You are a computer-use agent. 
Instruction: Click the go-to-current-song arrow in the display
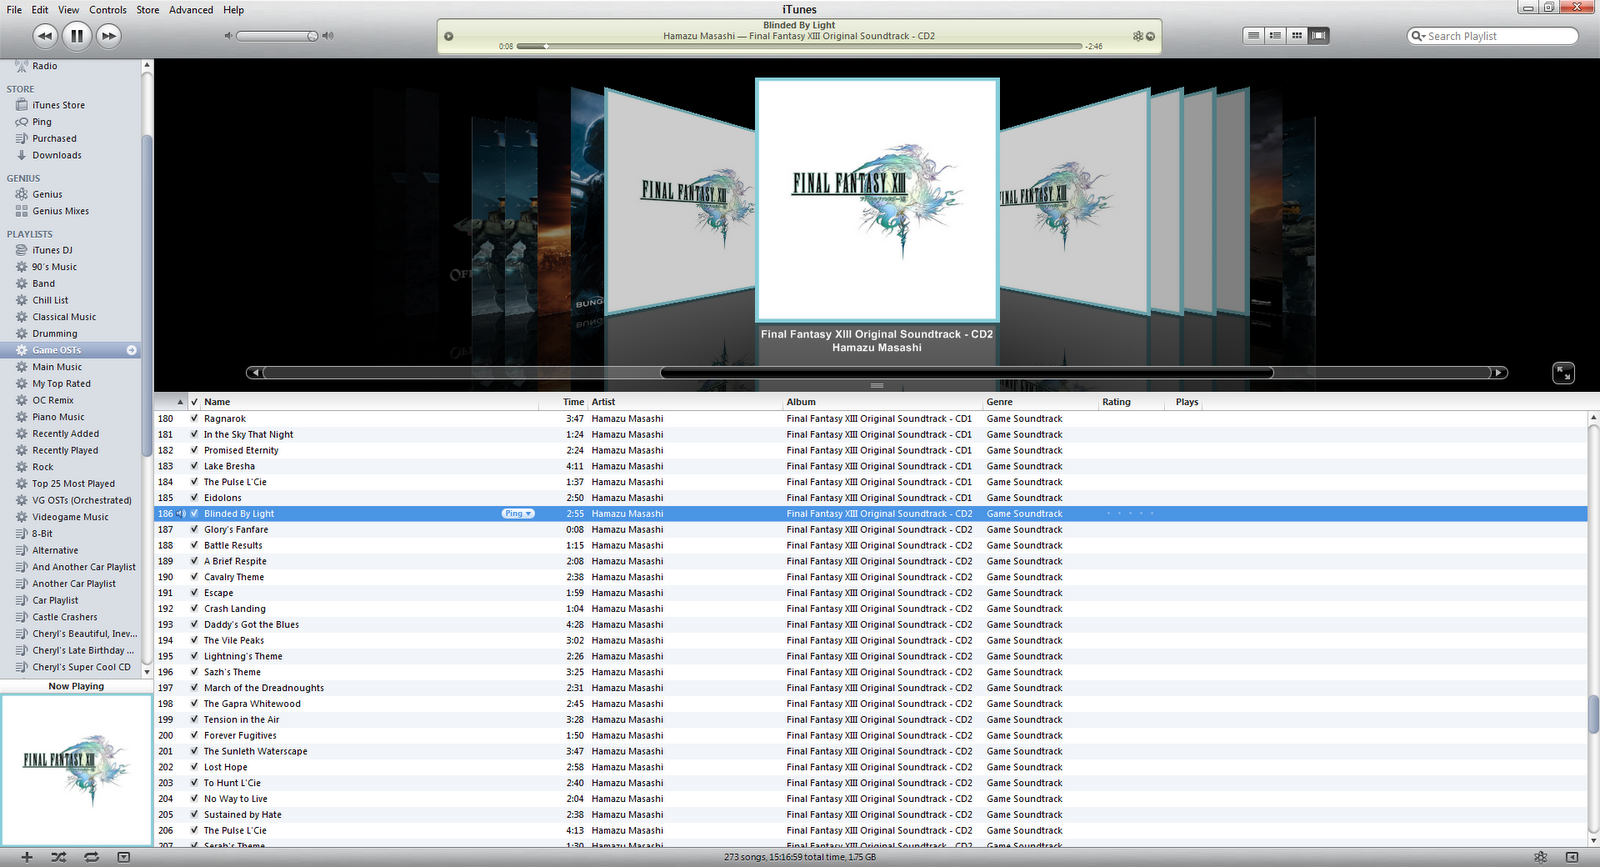click(x=1151, y=36)
